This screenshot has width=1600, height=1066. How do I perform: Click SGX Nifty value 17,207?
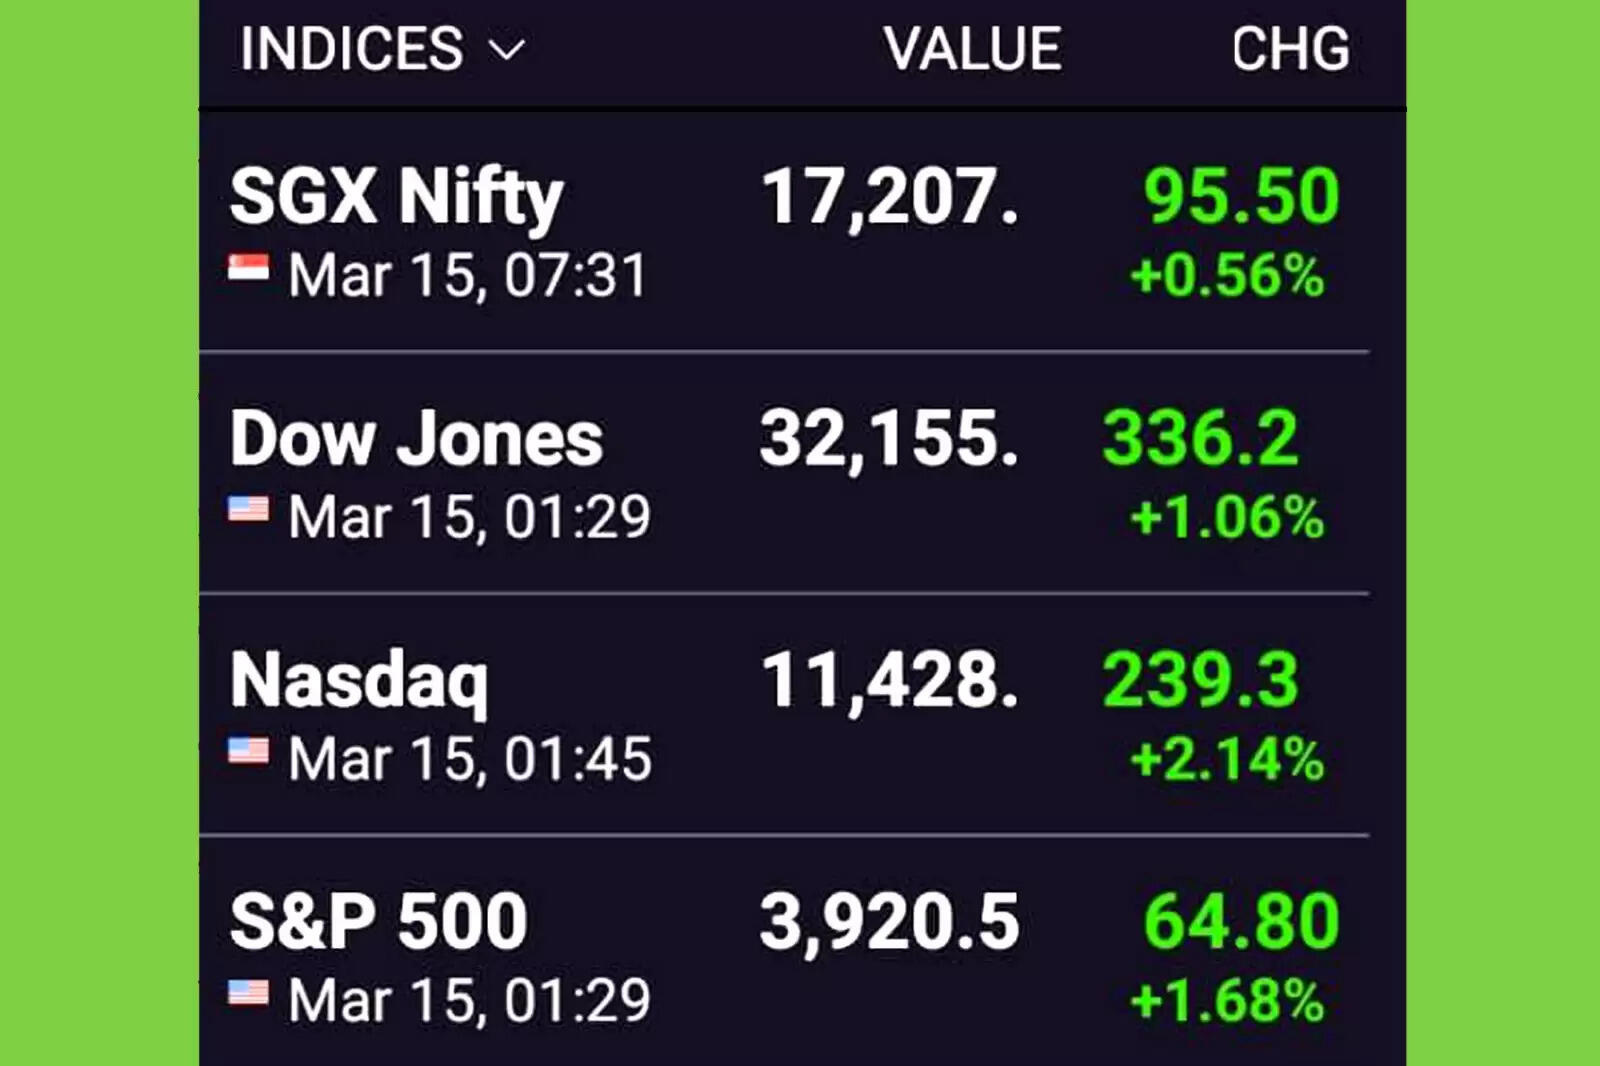pos(890,196)
